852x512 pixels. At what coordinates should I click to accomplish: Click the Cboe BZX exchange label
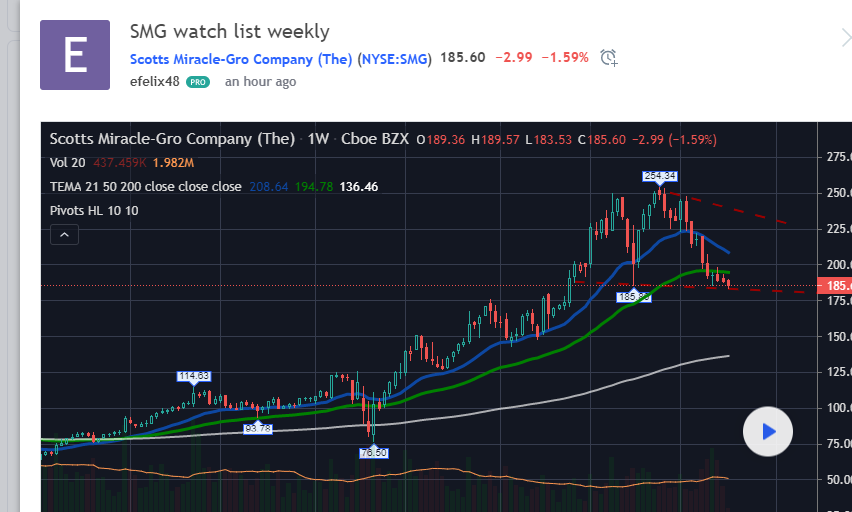375,139
